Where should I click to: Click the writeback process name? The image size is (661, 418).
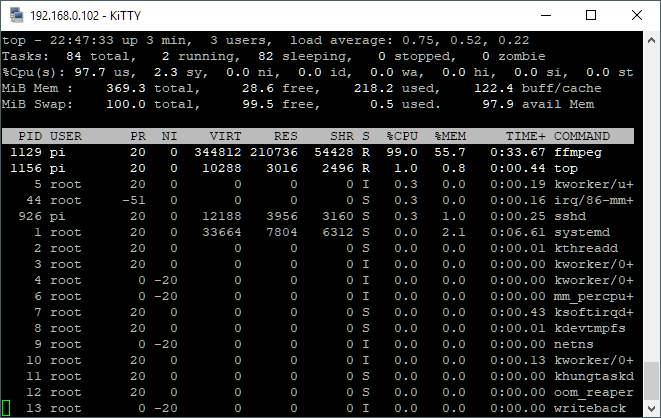pos(590,408)
